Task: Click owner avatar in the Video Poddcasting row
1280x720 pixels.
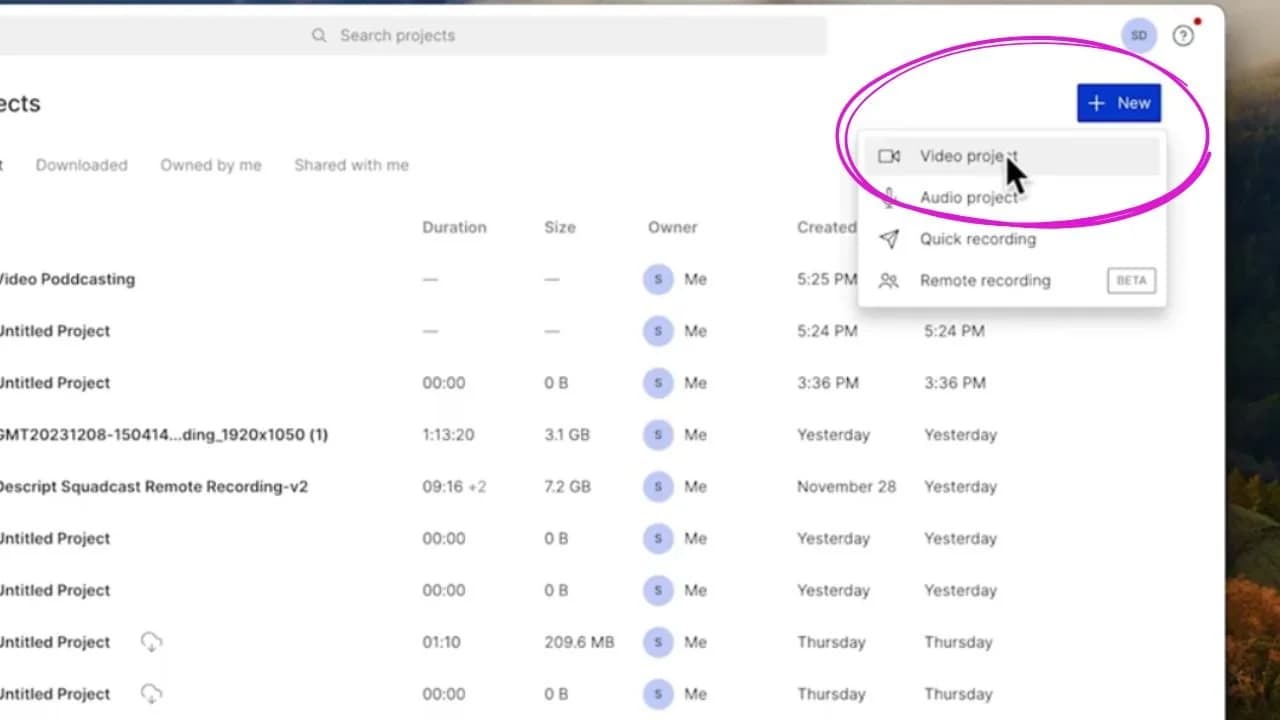Action: coord(658,280)
